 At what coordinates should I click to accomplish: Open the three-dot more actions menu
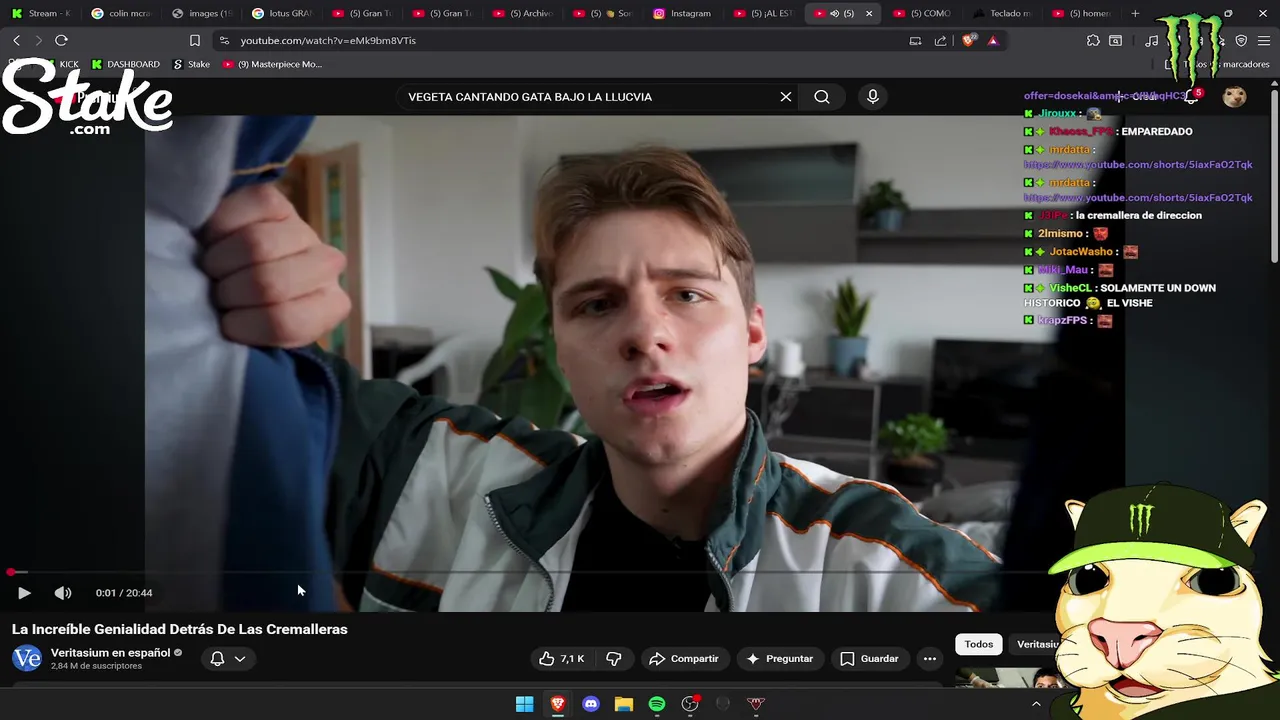click(x=930, y=659)
